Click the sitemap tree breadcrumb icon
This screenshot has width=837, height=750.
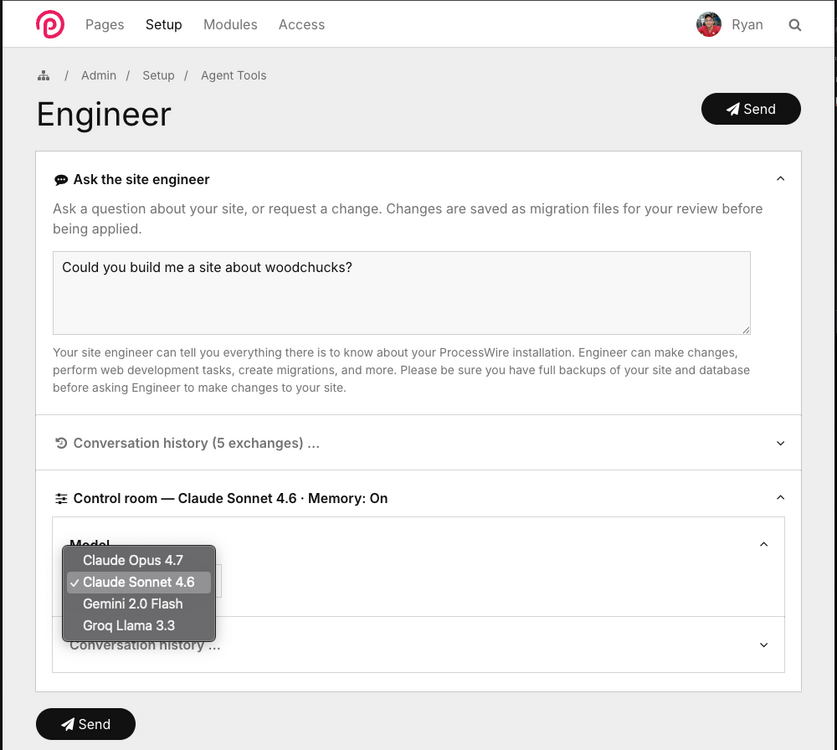pyautogui.click(x=44, y=76)
